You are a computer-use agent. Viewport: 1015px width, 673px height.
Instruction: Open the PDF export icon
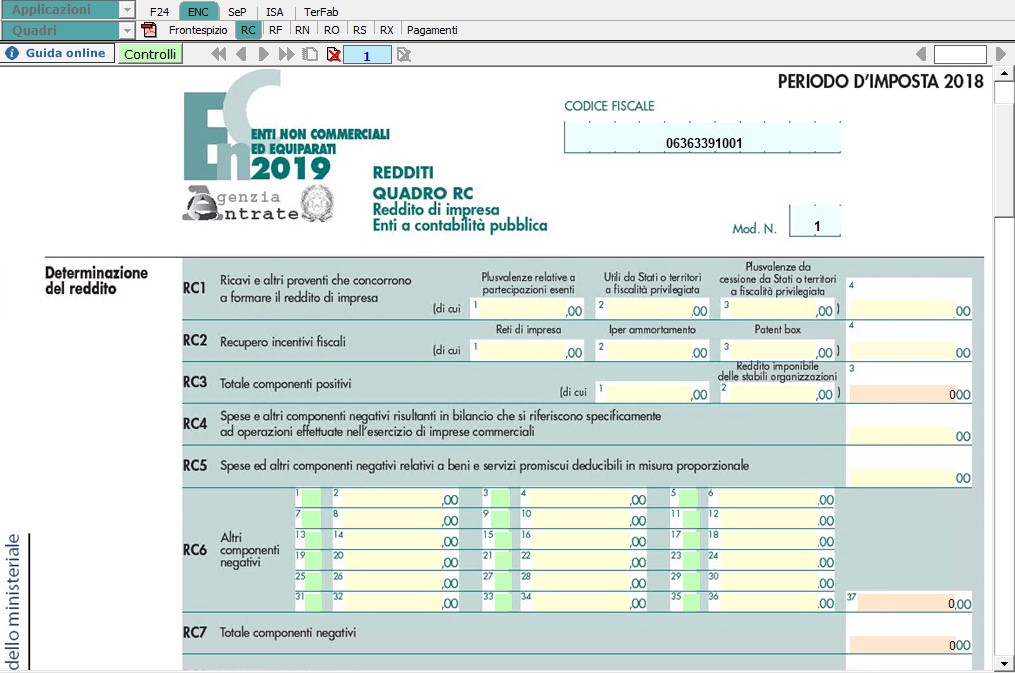click(x=149, y=30)
